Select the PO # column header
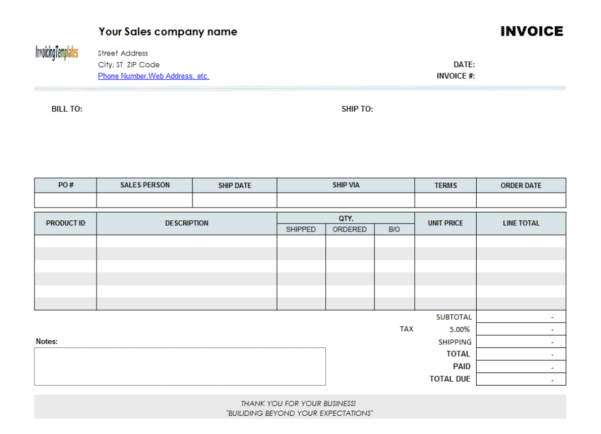This screenshot has height=434, width=601. (x=65, y=185)
